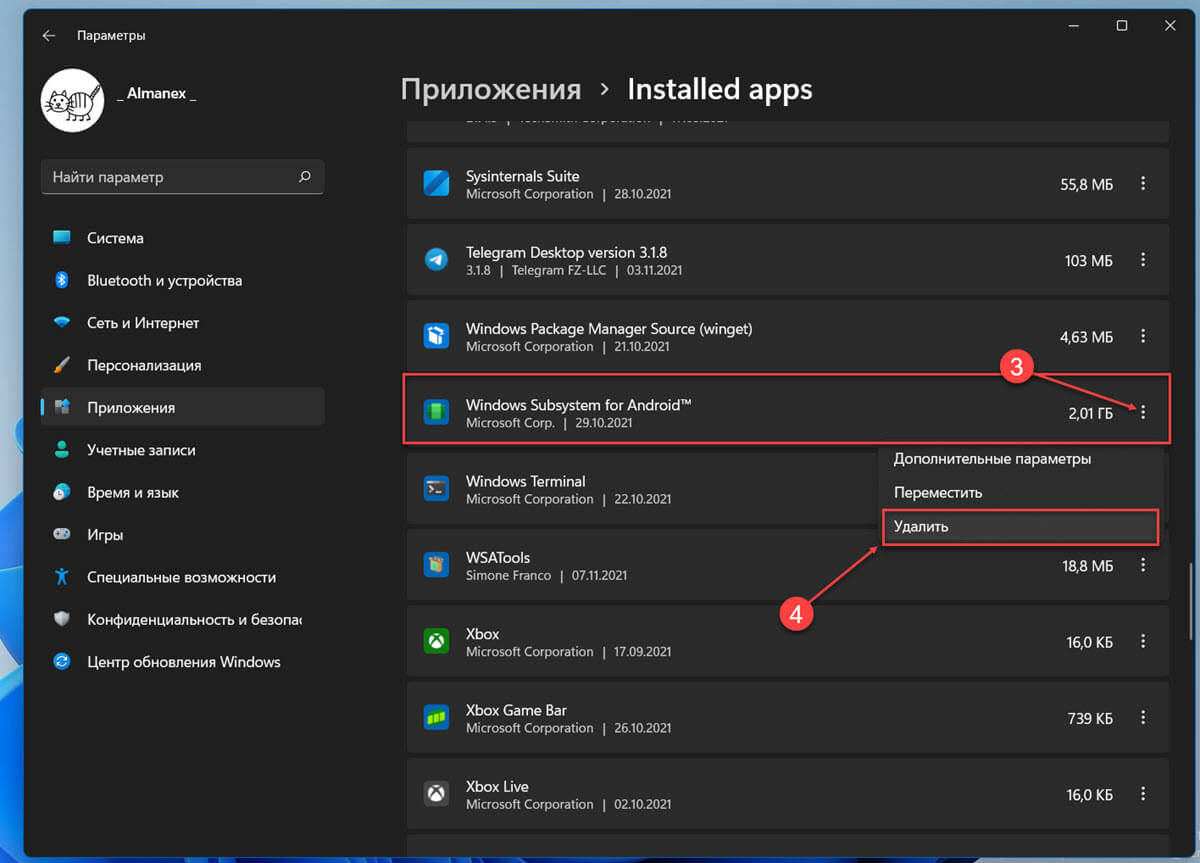Click the Приложения breadcrumb link
The image size is (1200, 863).
(490, 89)
